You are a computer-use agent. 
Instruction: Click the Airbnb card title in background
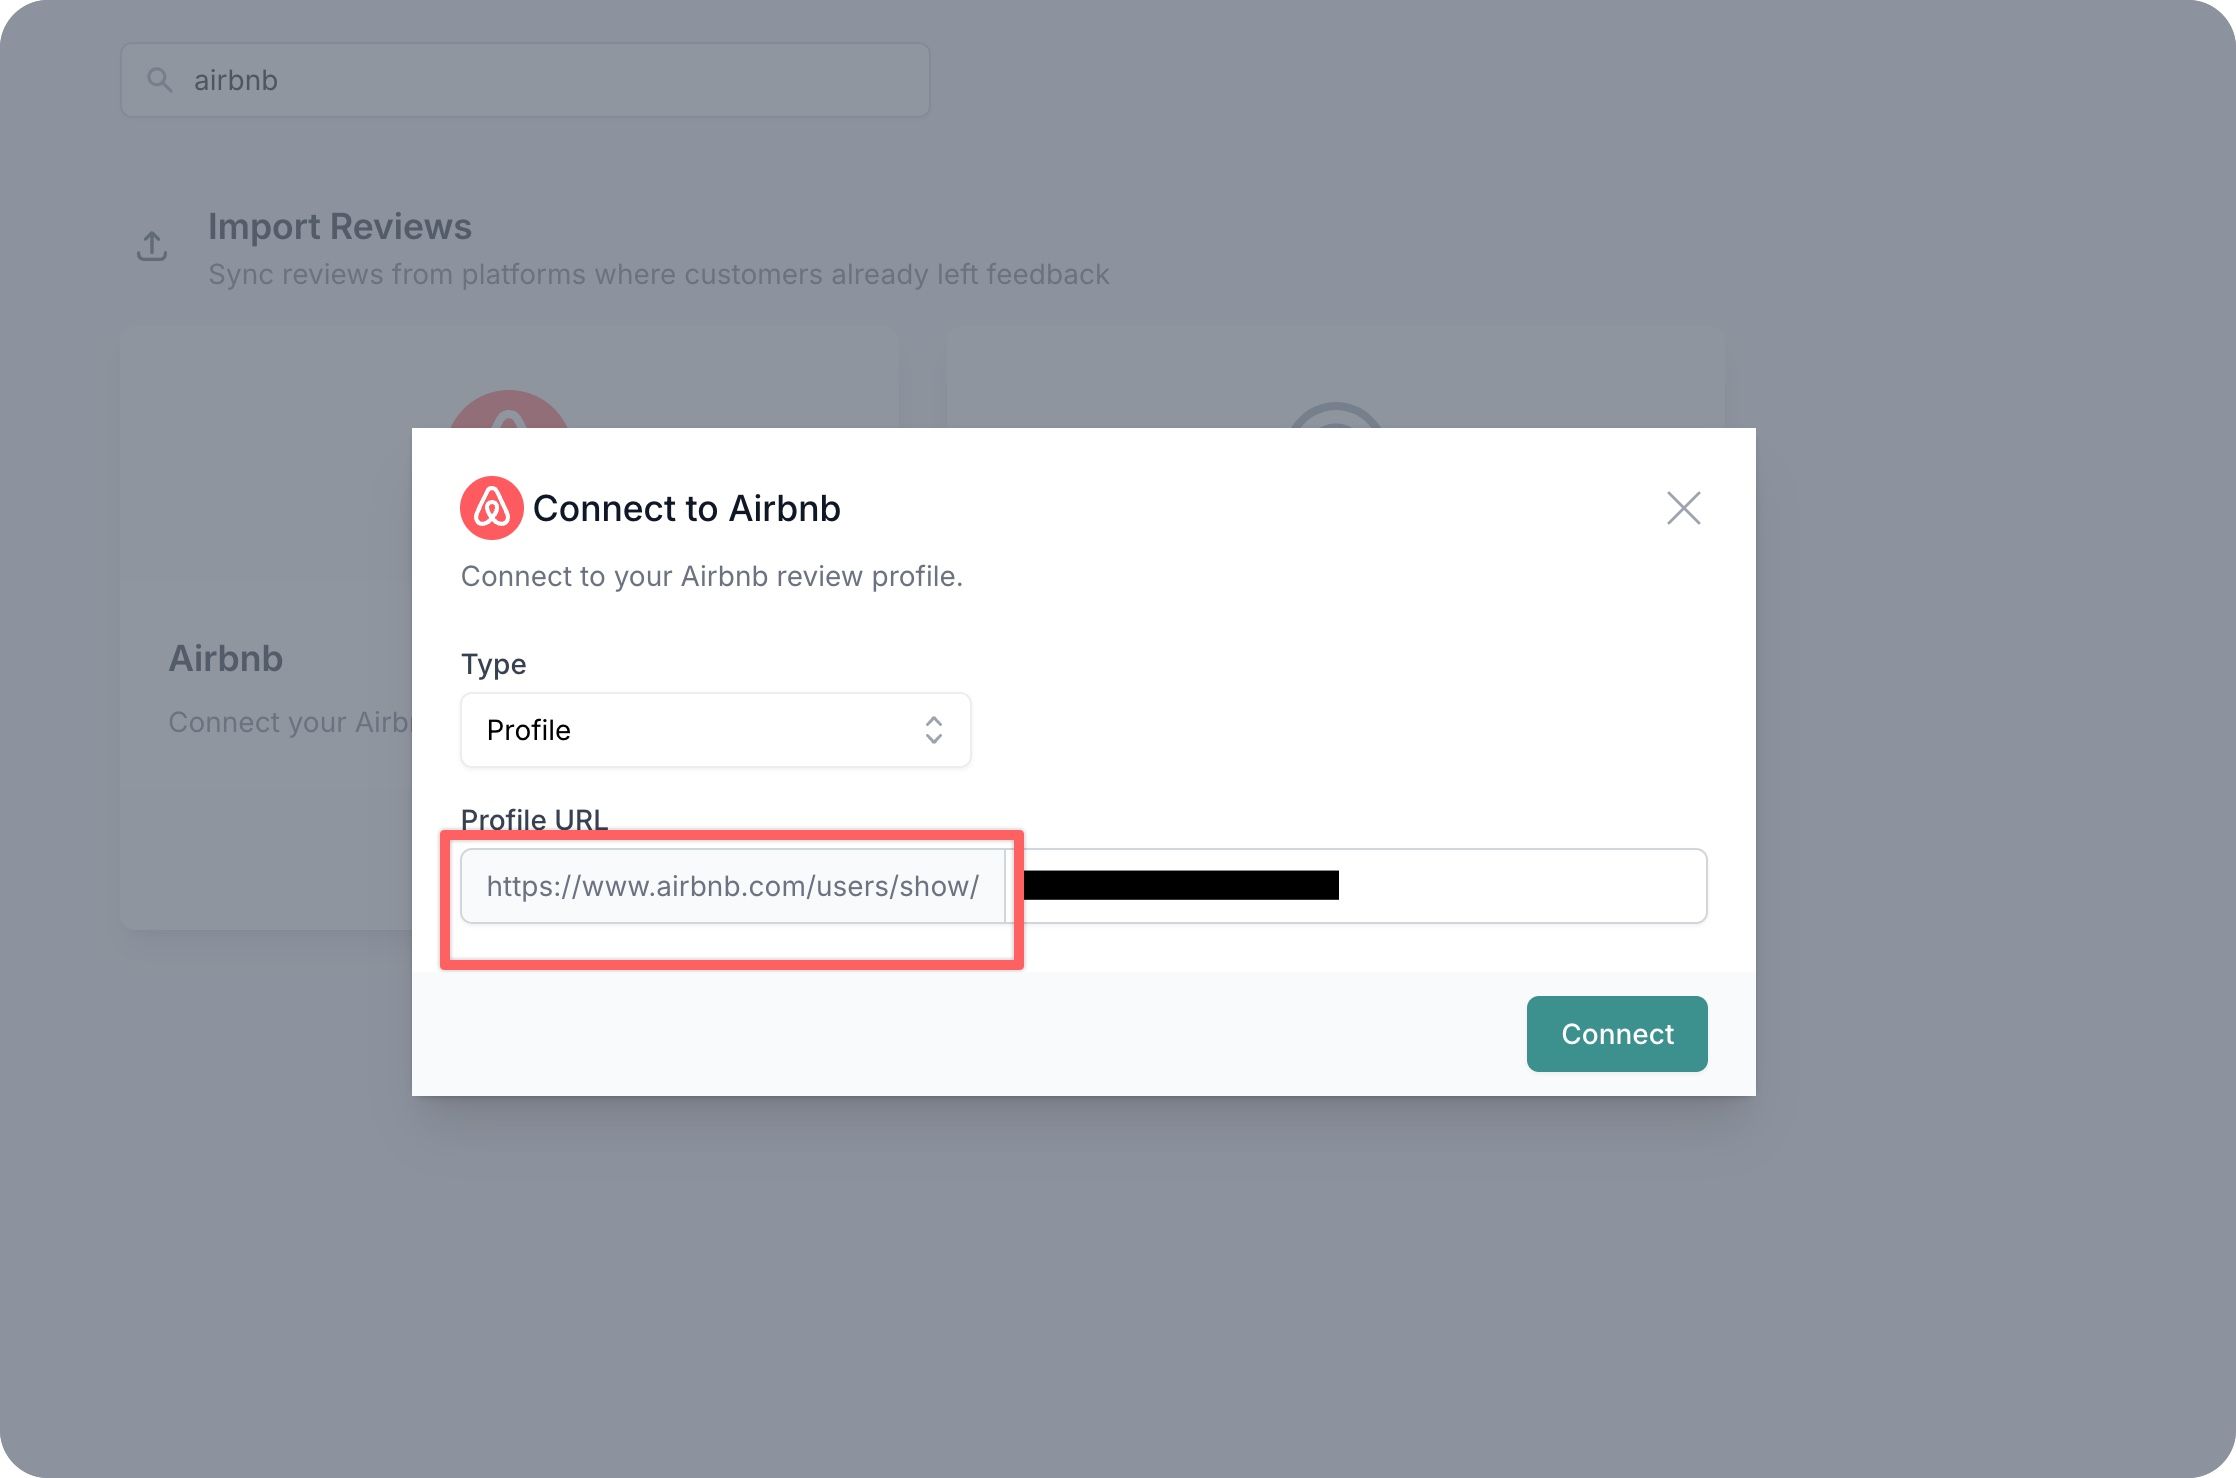pyautogui.click(x=226, y=659)
